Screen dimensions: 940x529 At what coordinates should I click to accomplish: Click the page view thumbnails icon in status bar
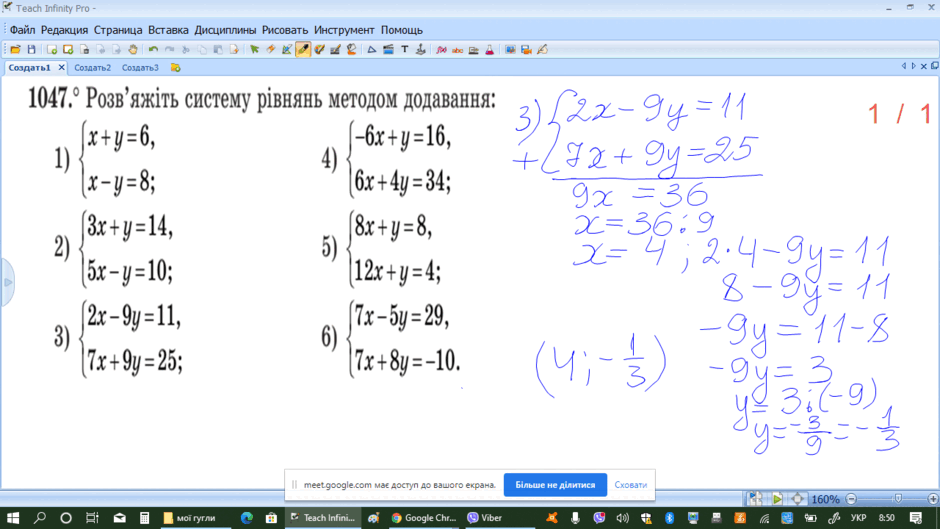point(755,498)
